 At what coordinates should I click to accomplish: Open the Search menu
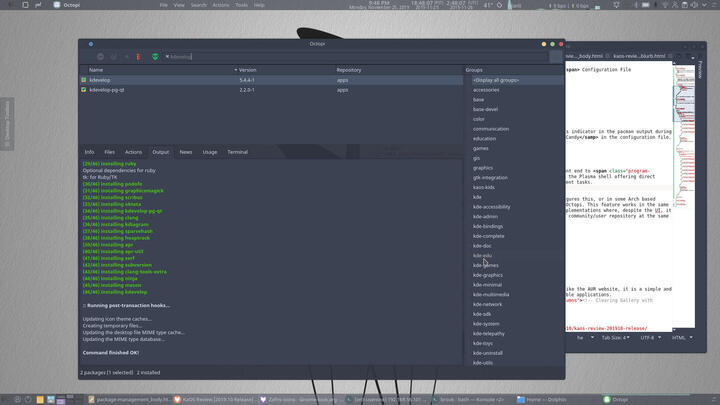(198, 5)
